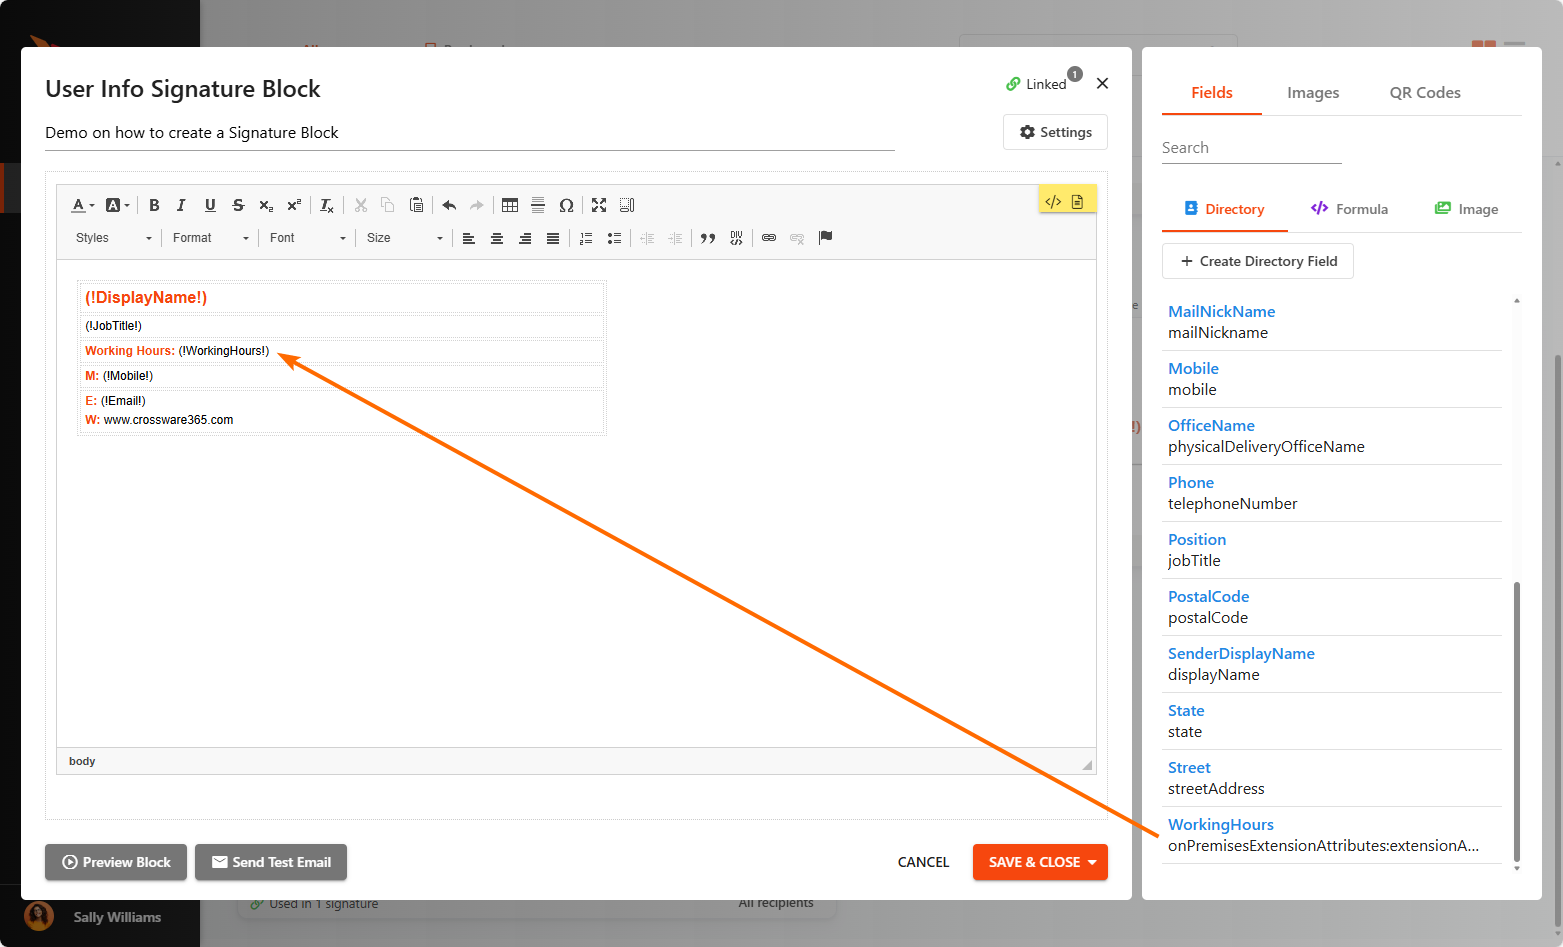Toggle underline formatting
The height and width of the screenshot is (947, 1563).
tap(210, 205)
